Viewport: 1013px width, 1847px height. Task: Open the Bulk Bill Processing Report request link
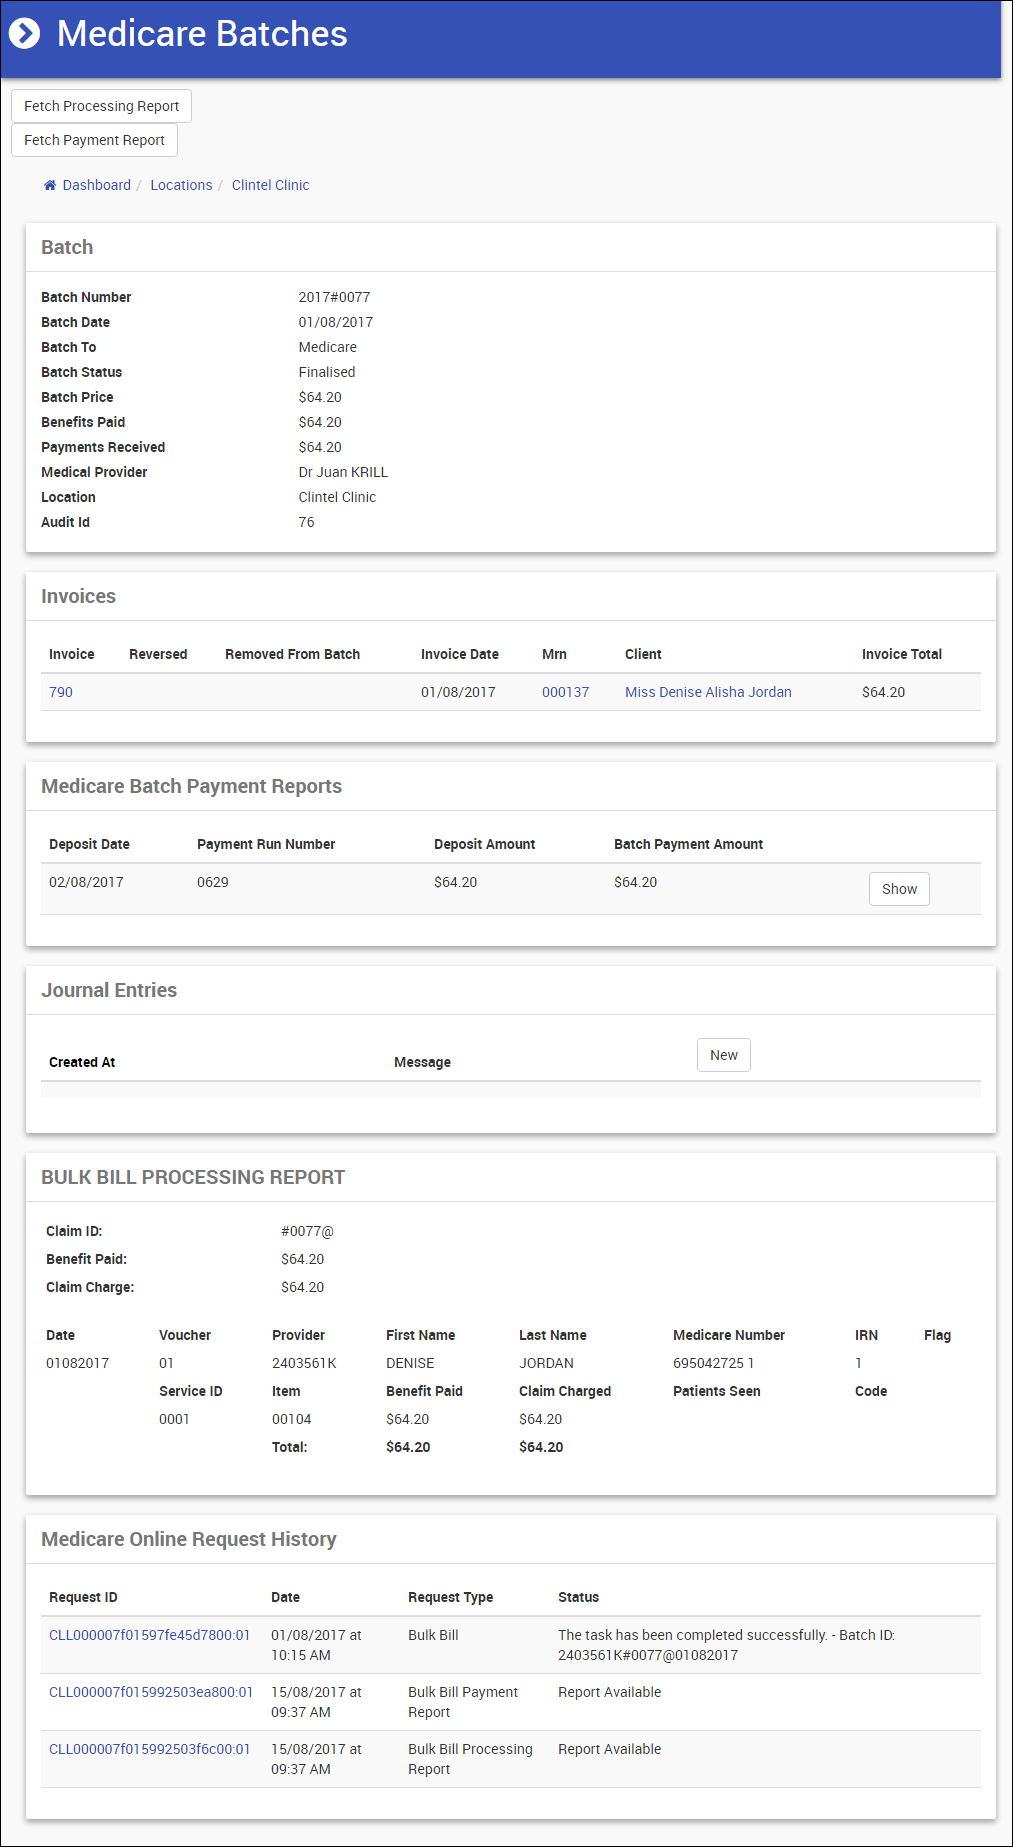149,1749
